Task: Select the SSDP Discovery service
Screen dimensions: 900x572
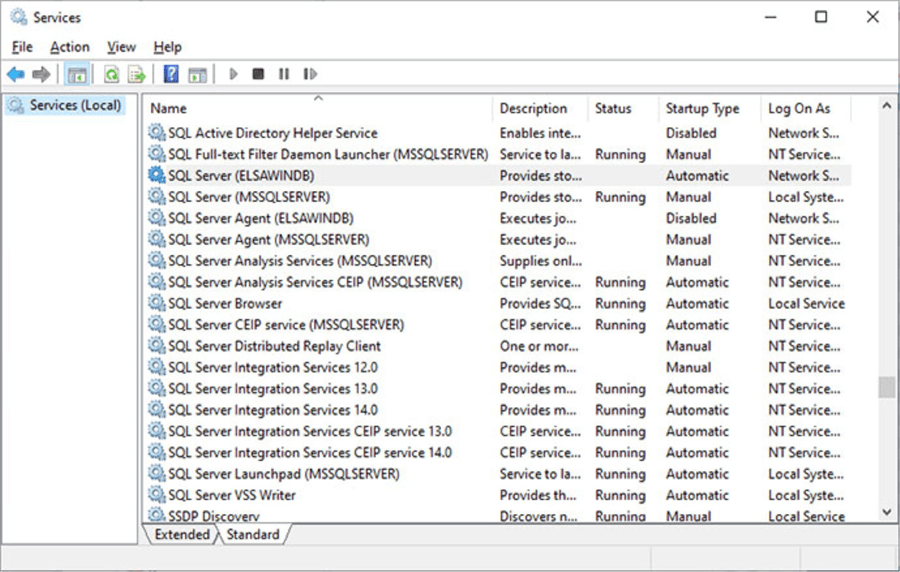Action: 214,515
